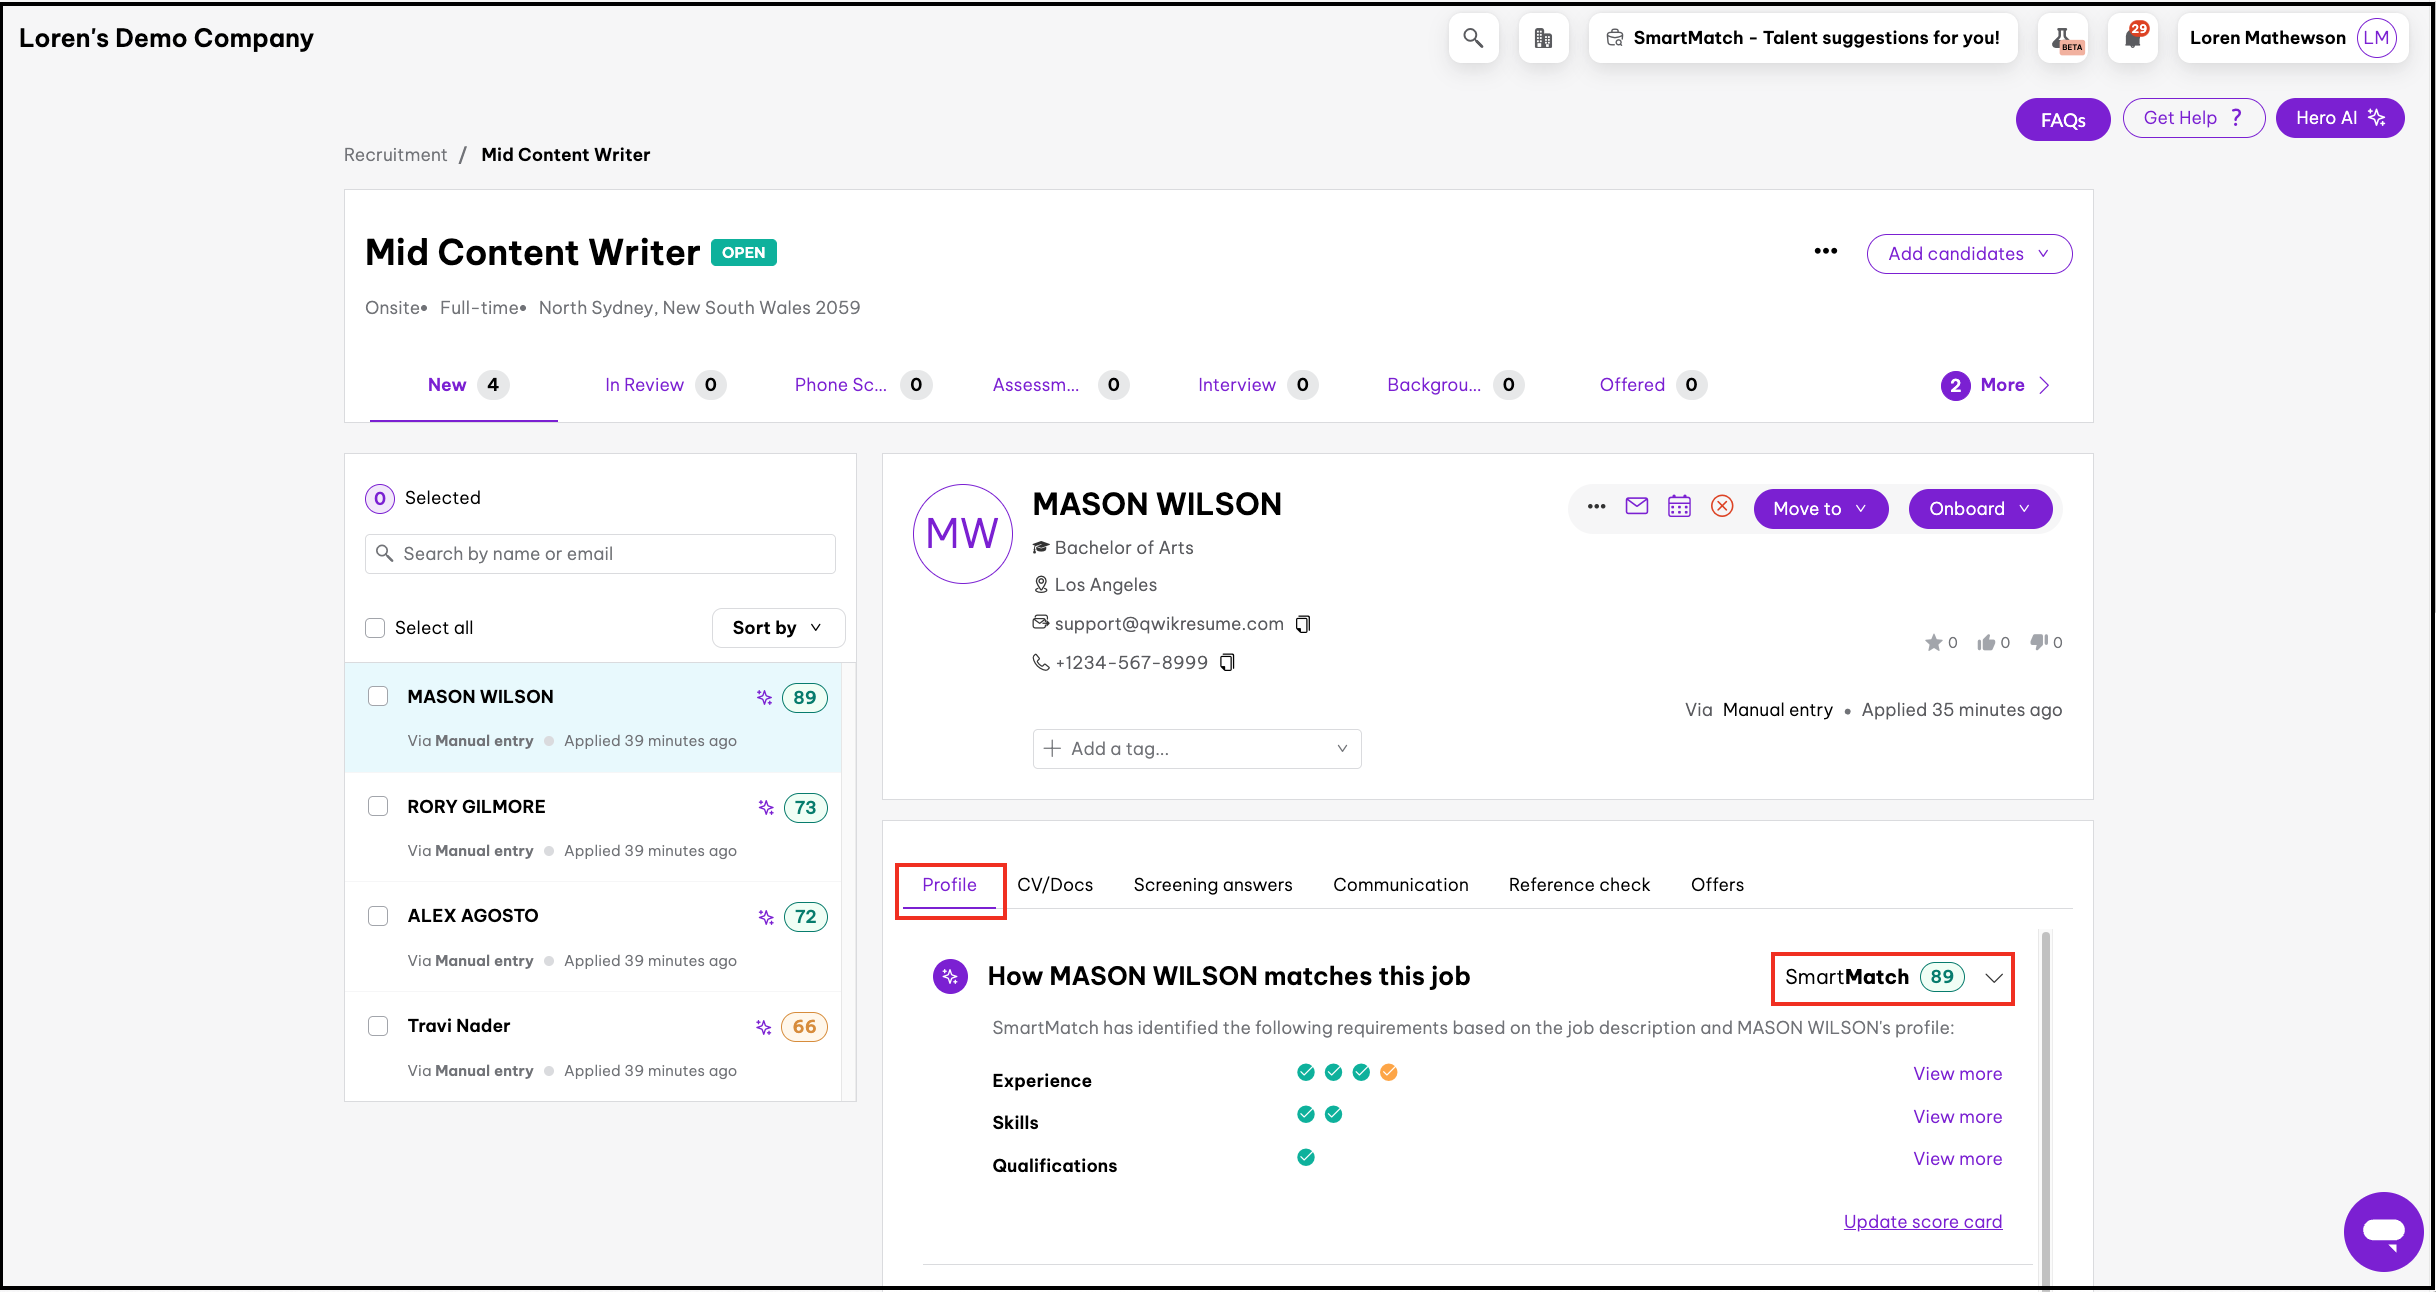This screenshot has height=1292, width=2436.
Task: Open the notifications bell icon
Action: (2133, 38)
